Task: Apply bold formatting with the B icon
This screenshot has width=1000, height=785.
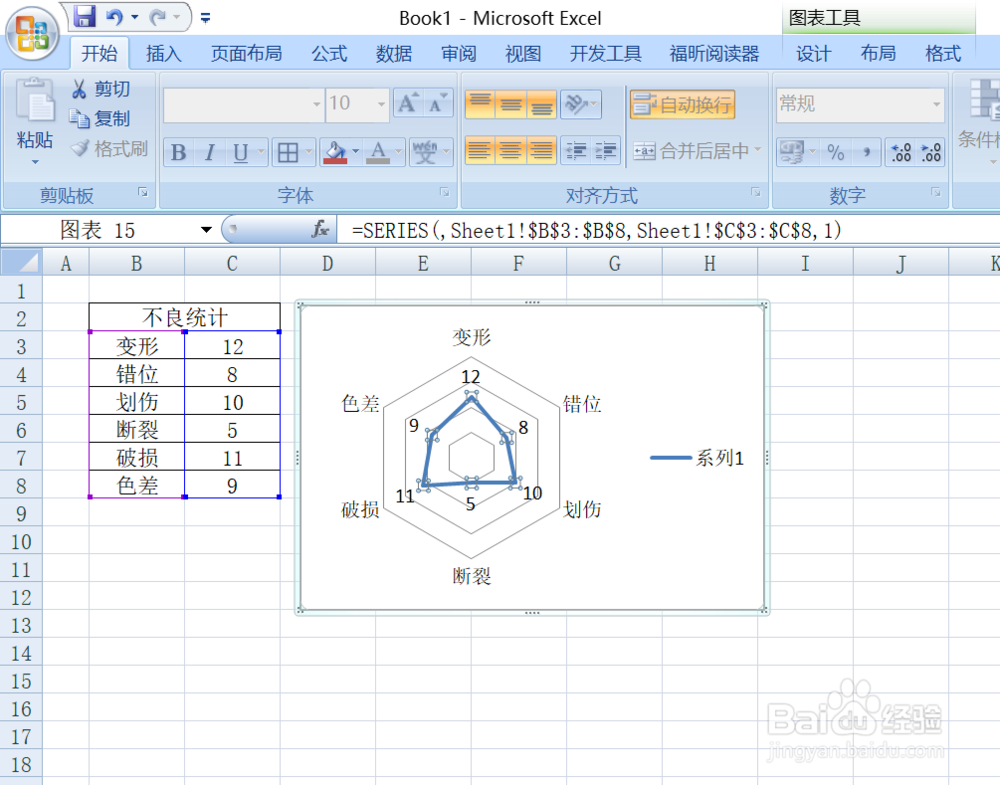Action: (177, 153)
